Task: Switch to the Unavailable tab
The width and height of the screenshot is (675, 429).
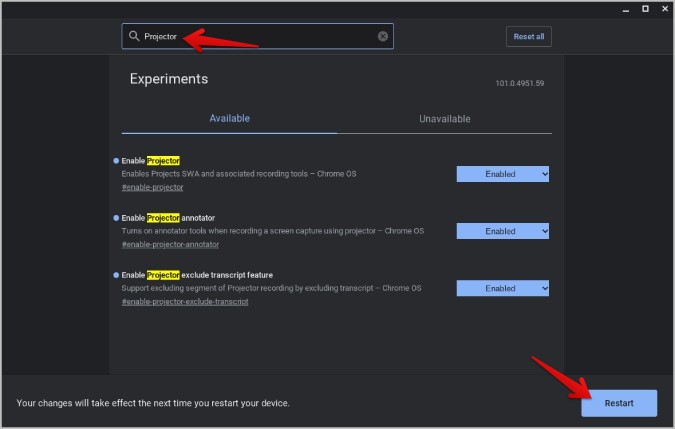Action: click(x=444, y=119)
